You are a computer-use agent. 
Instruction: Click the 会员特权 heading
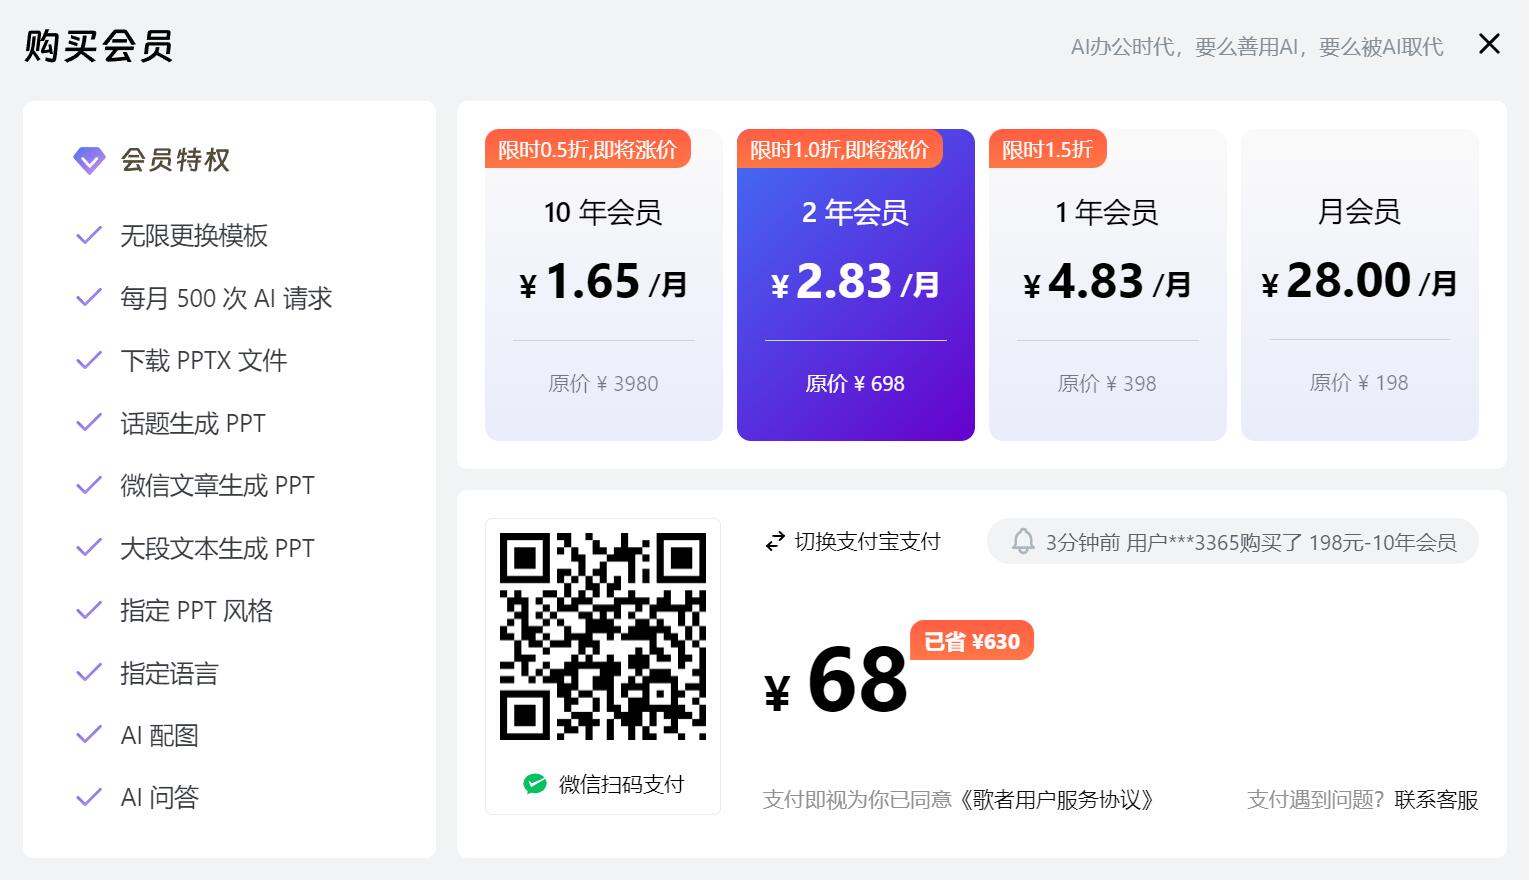pyautogui.click(x=175, y=160)
